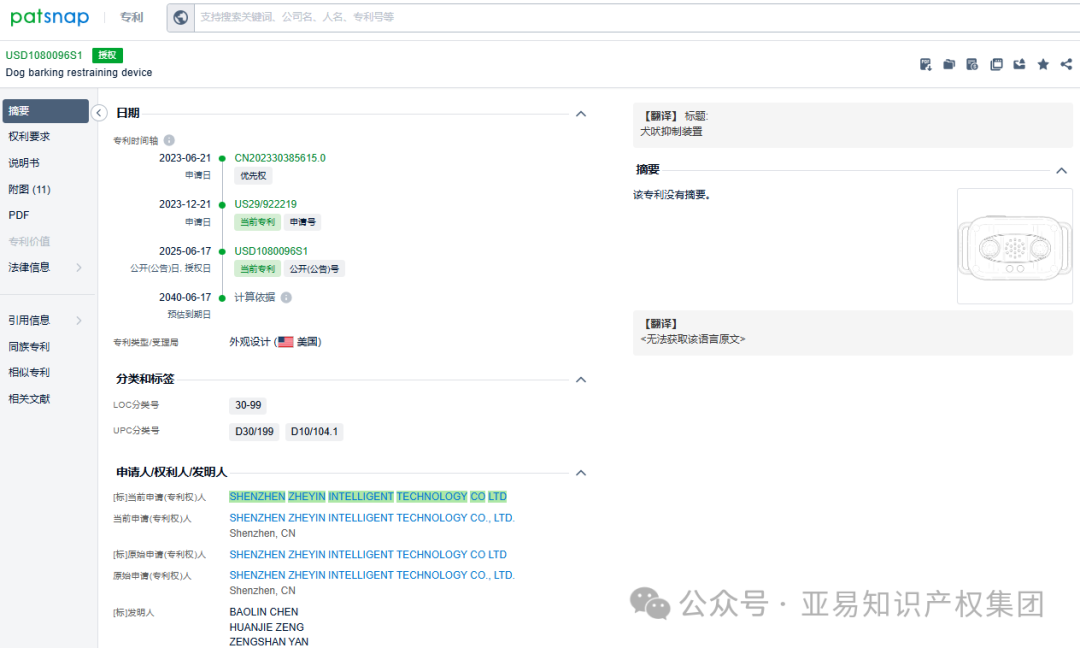Collapse the 日期 section
The height and width of the screenshot is (648, 1080).
click(x=581, y=114)
